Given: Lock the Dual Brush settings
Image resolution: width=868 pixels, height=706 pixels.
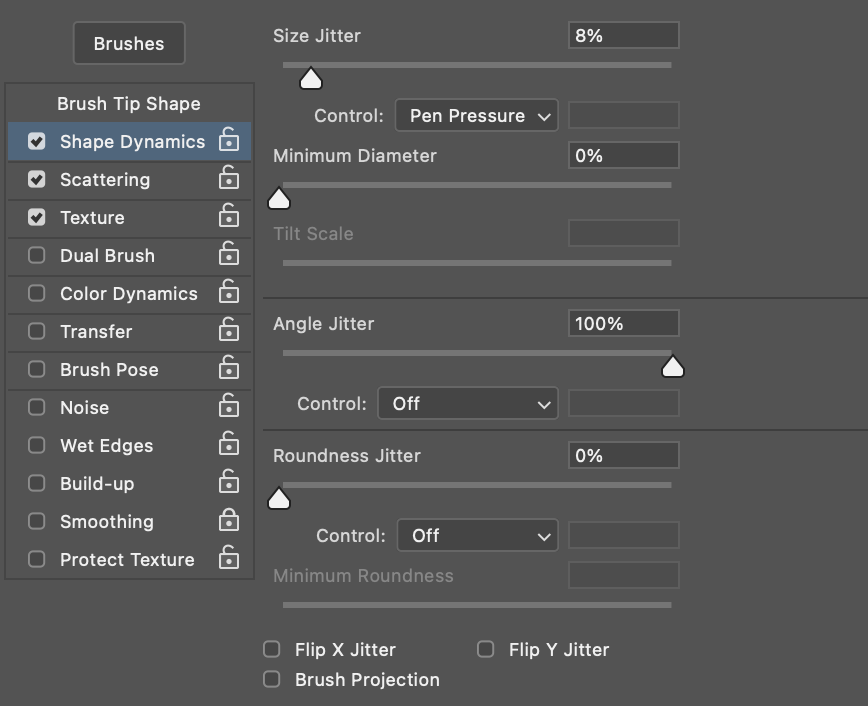Looking at the screenshot, I should tap(229, 253).
